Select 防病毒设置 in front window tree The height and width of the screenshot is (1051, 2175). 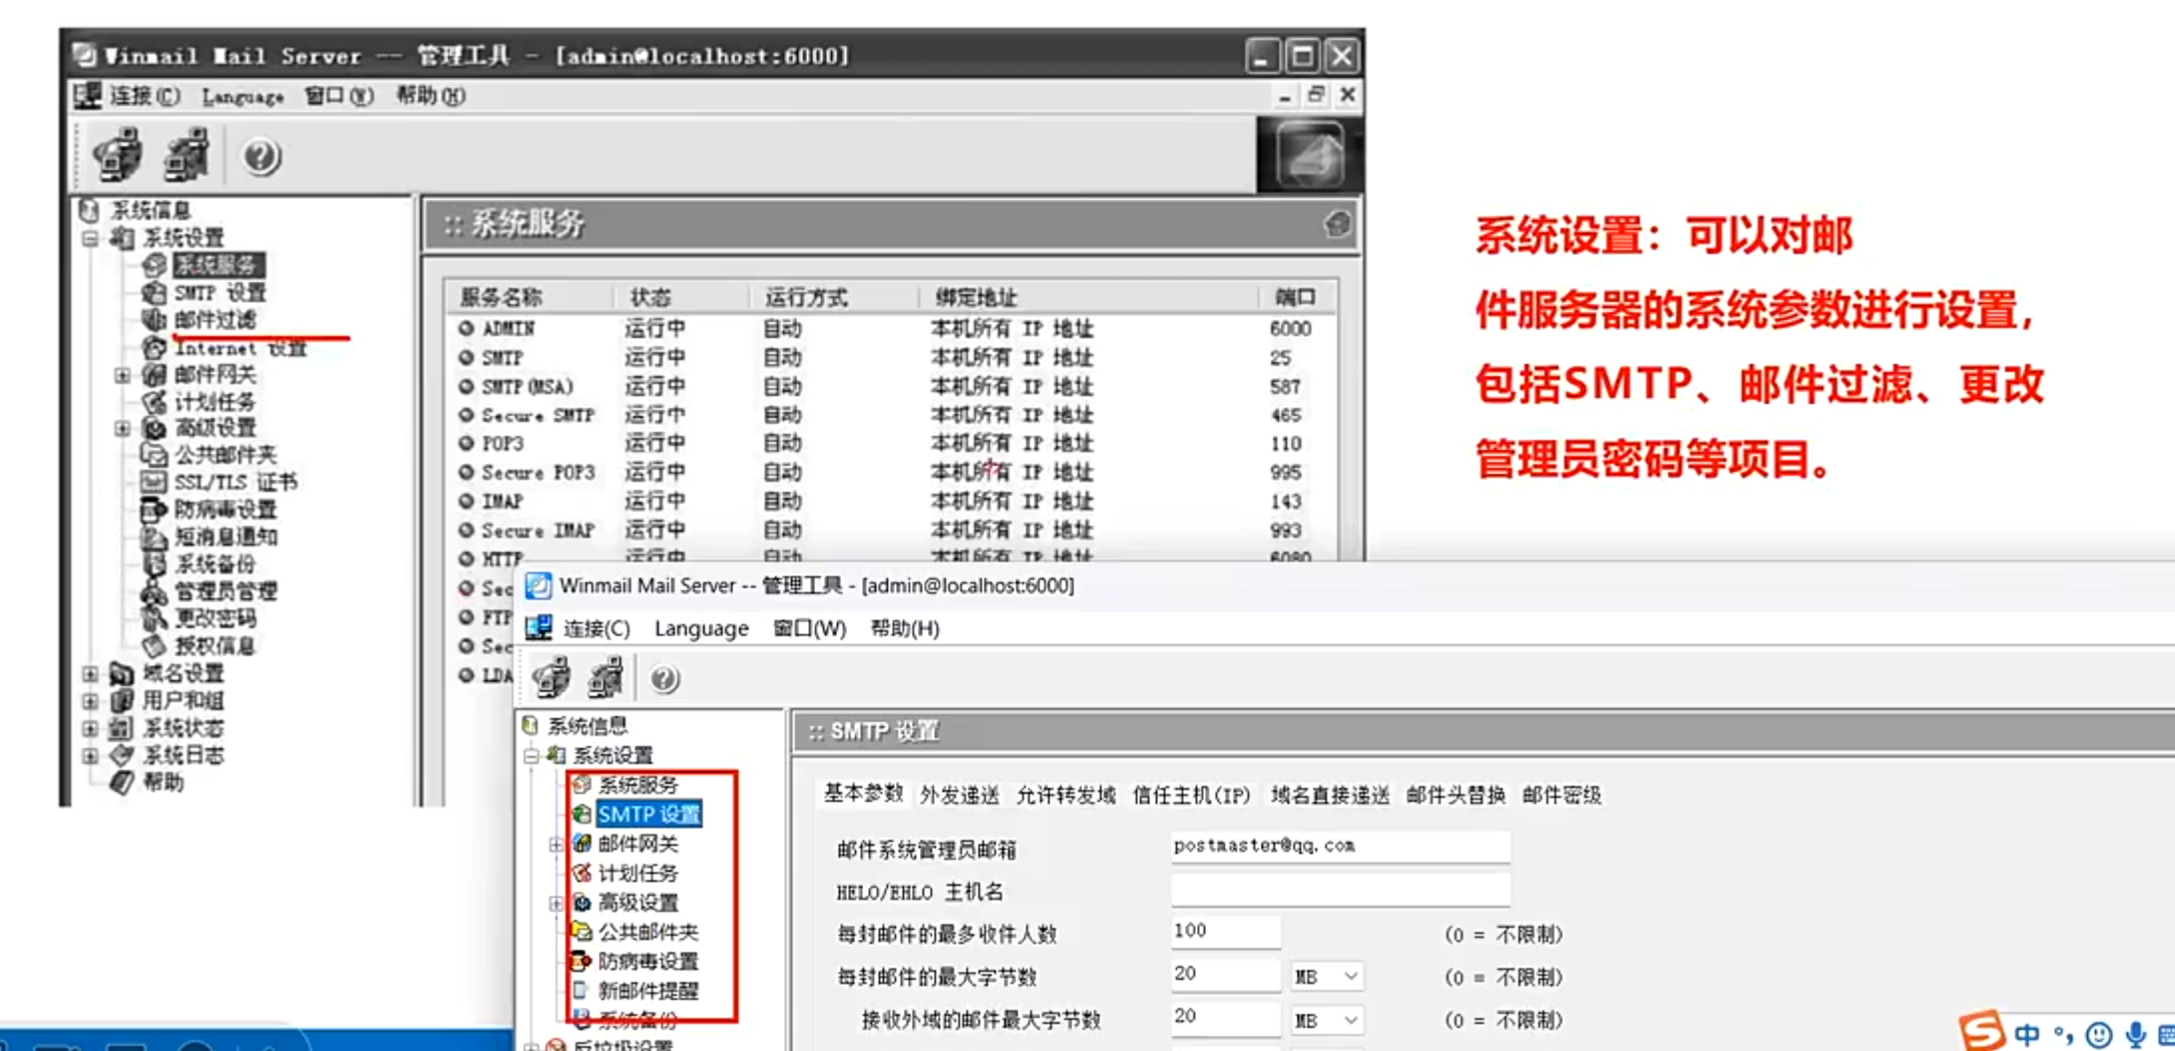pyautogui.click(x=648, y=961)
